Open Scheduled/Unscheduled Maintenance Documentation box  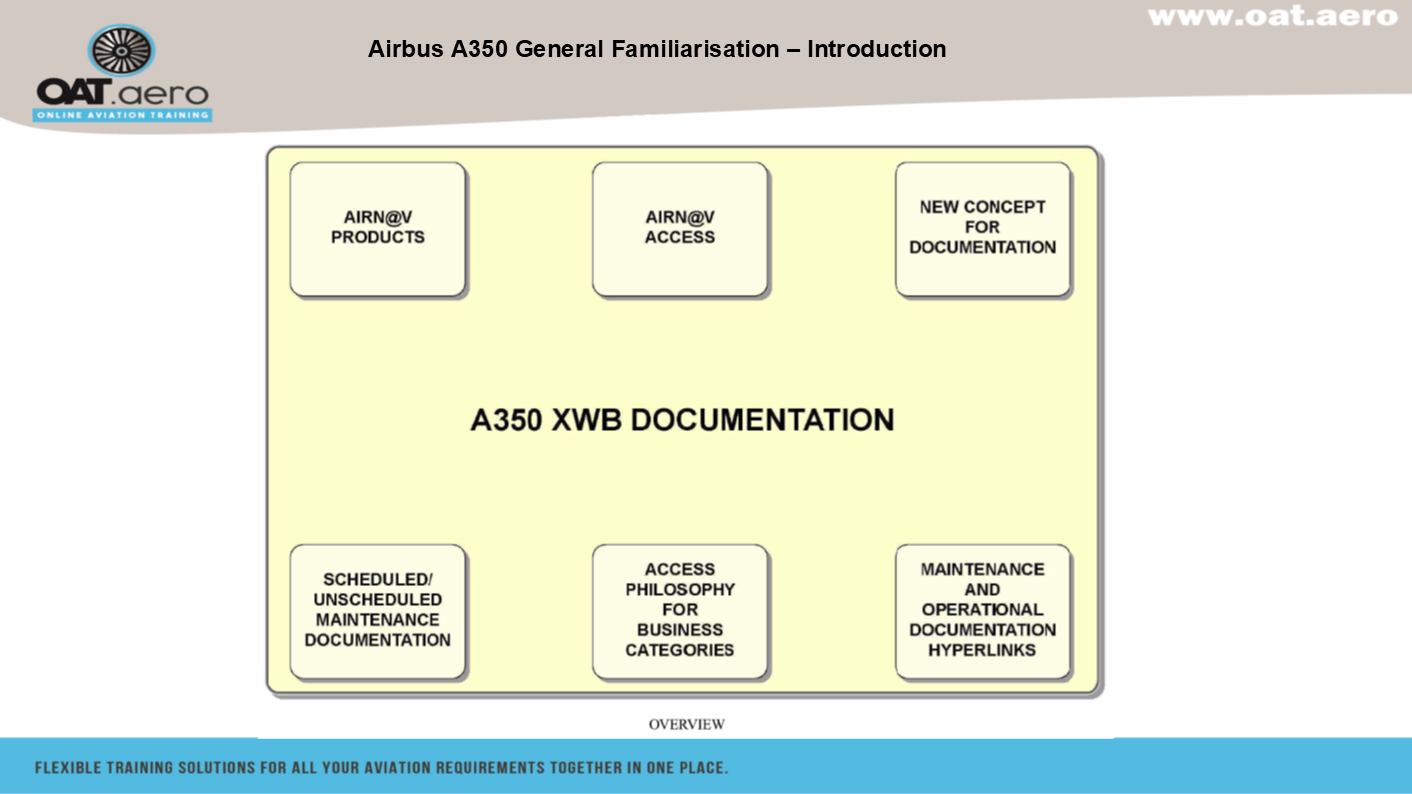coord(378,610)
